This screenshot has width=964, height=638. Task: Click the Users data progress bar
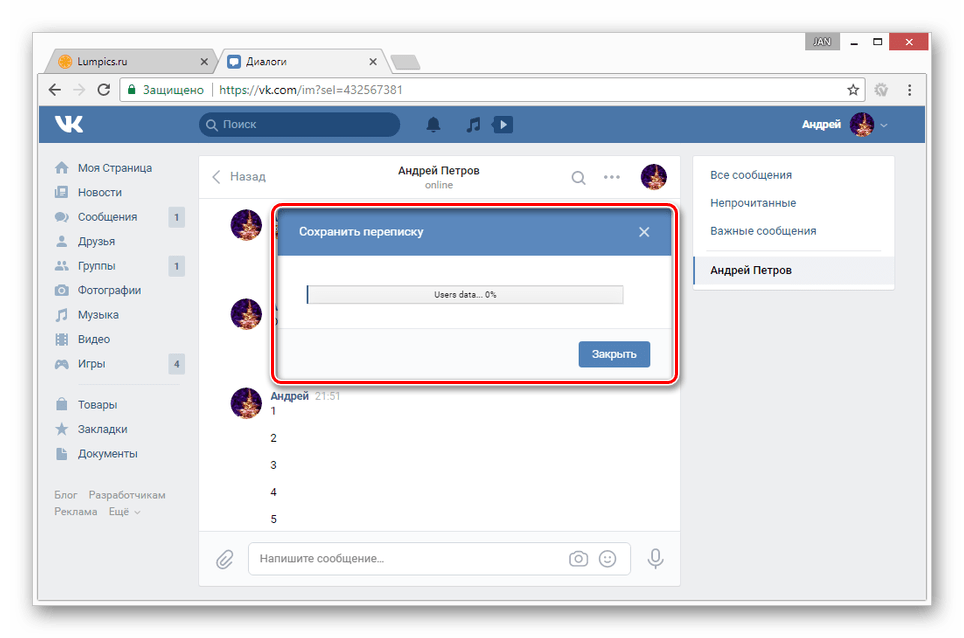click(466, 294)
